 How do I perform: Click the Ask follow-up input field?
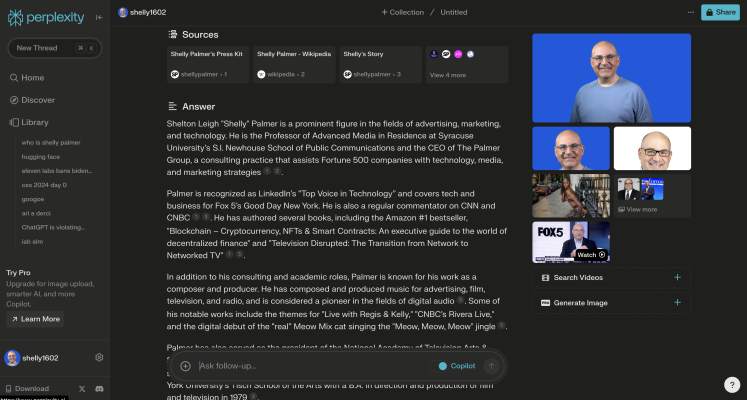(x=310, y=366)
